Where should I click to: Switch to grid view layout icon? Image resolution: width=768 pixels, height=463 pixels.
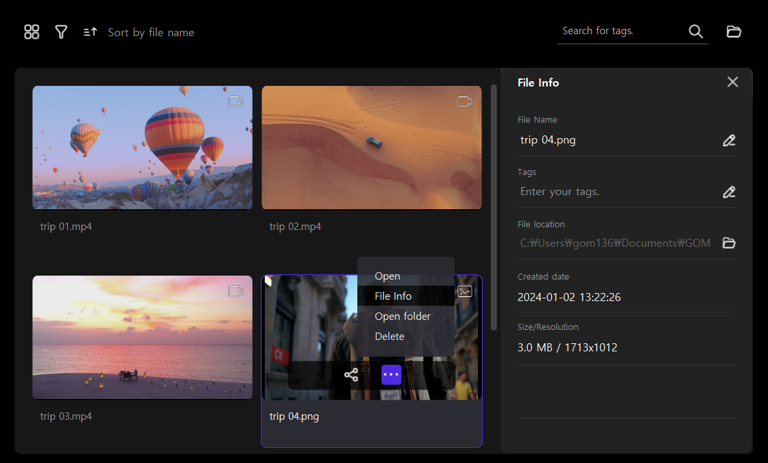[x=32, y=32]
